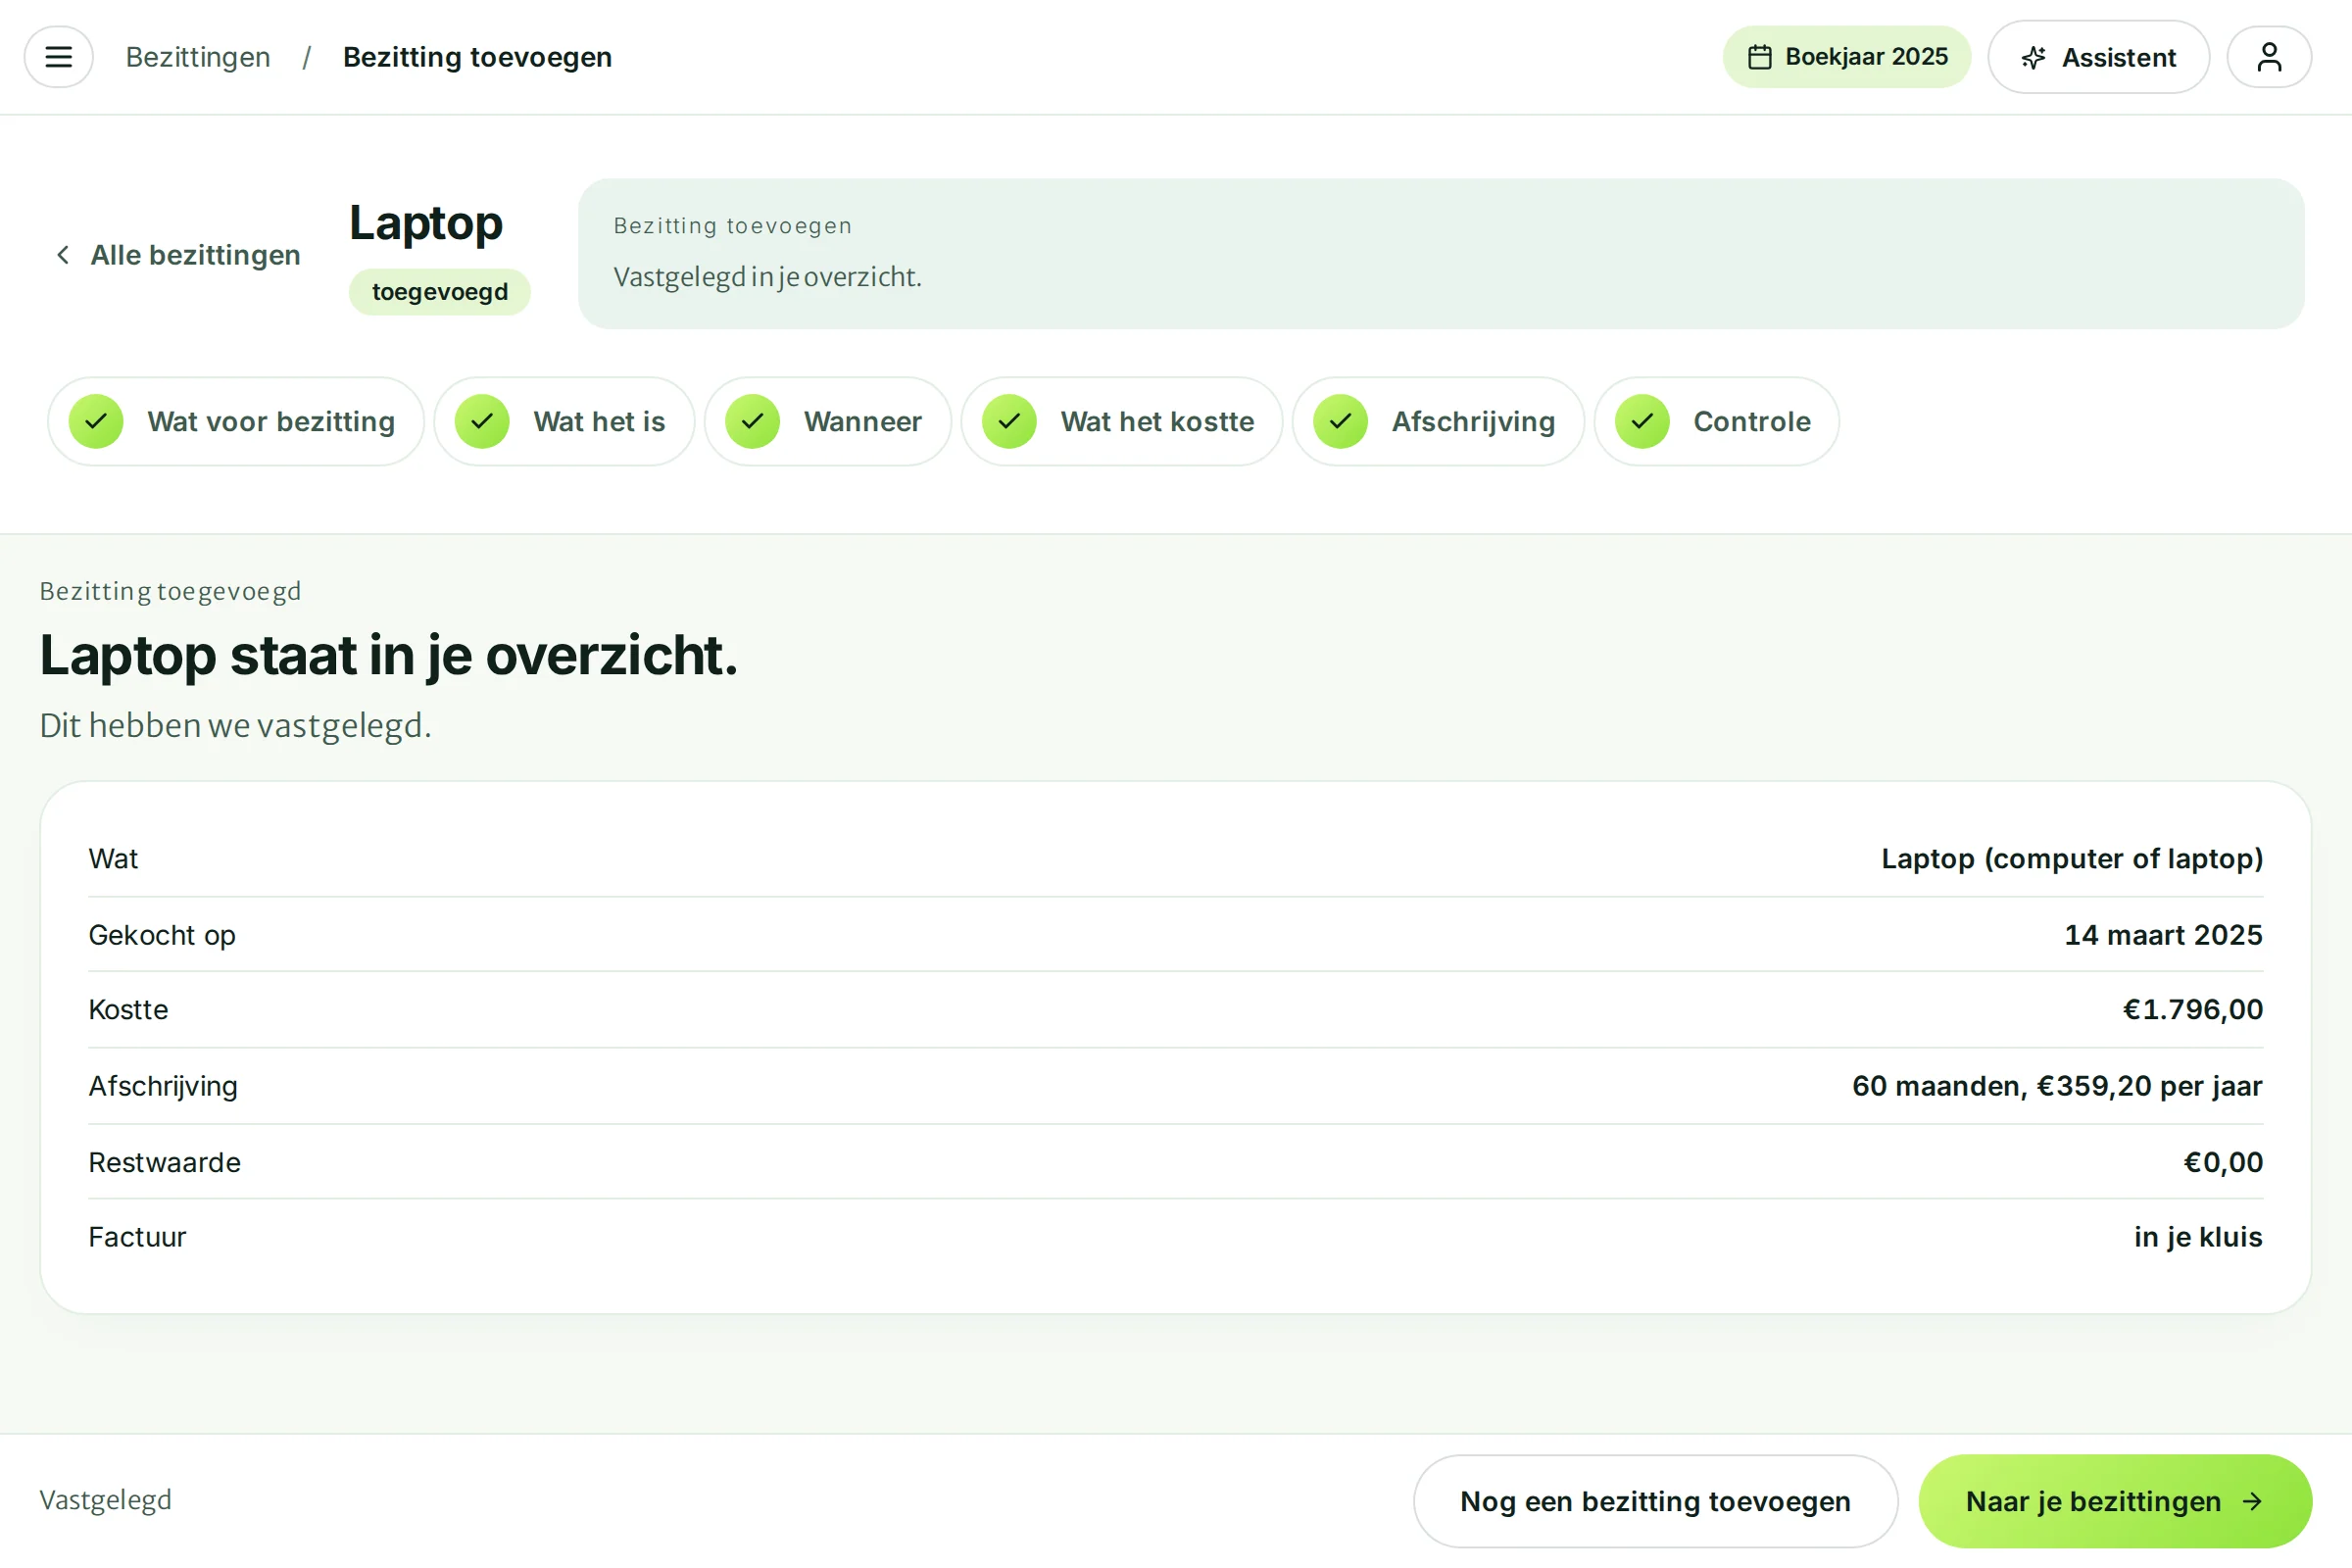Click the checkmark on Afschrijving step
The width and height of the screenshot is (2352, 1568).
coord(1340,421)
